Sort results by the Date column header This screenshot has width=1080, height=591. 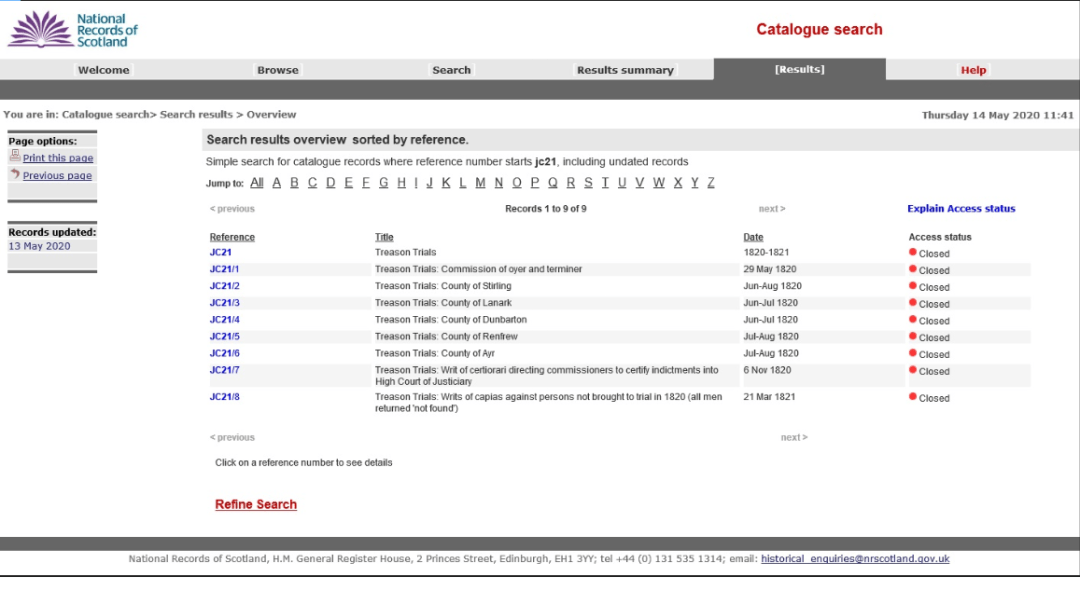pyautogui.click(x=753, y=237)
